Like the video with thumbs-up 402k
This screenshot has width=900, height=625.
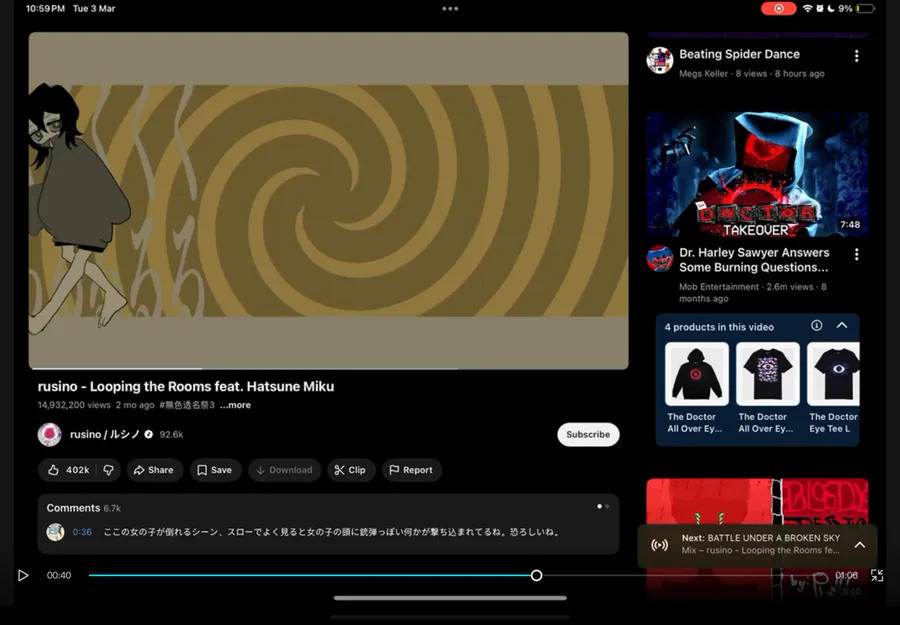coord(68,470)
